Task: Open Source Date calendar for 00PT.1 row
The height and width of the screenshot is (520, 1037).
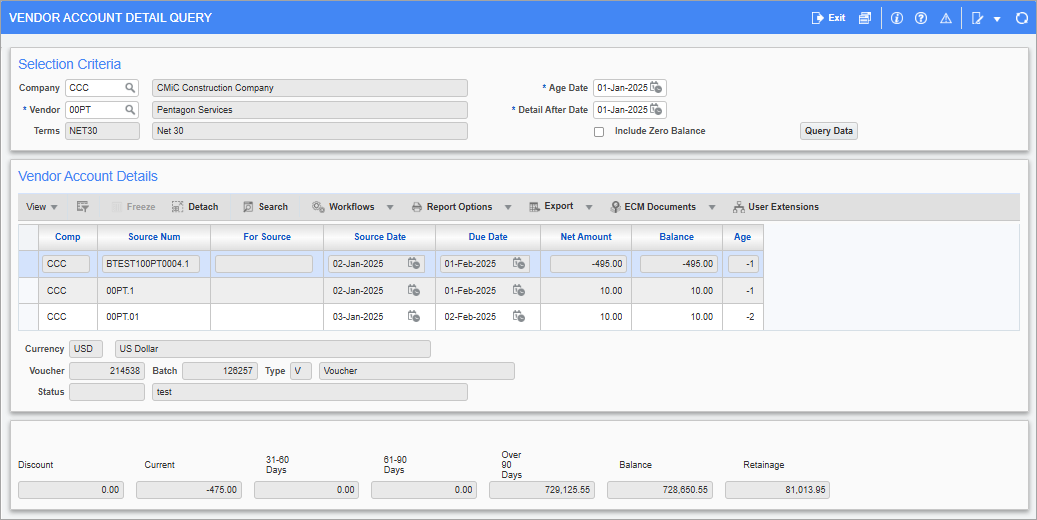Action: (414, 290)
